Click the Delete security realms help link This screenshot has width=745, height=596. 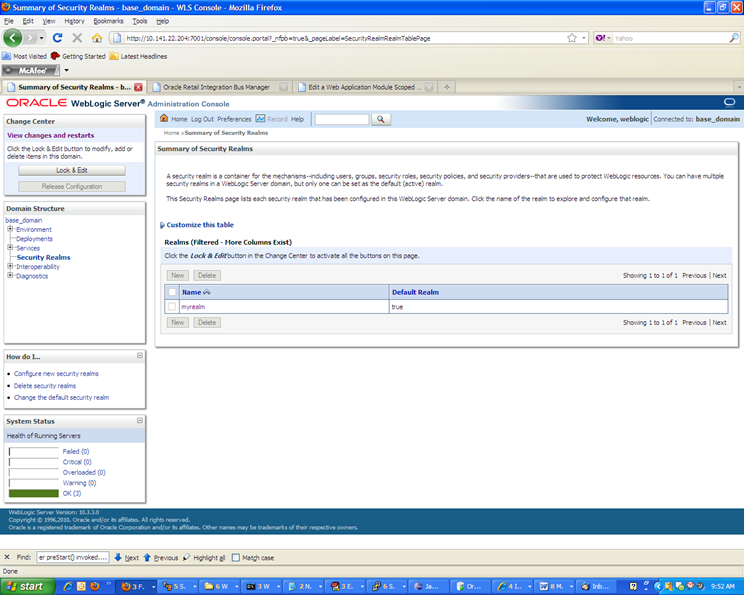45,385
